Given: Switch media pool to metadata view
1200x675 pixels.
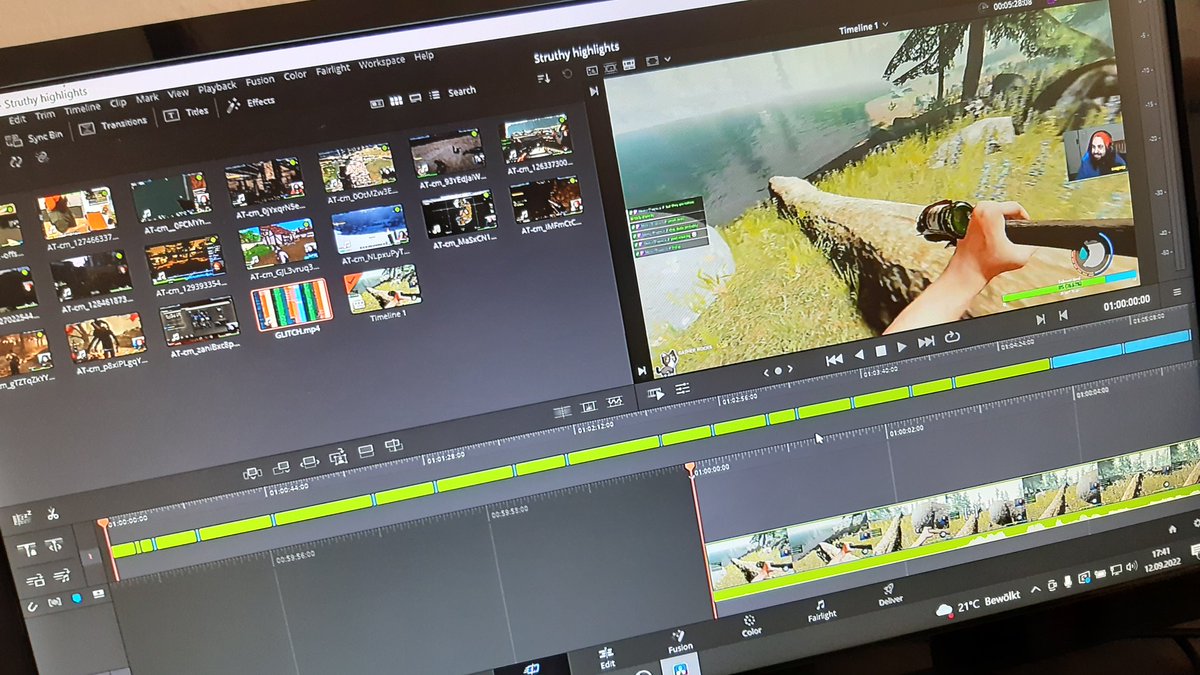Looking at the screenshot, I should click(x=377, y=102).
